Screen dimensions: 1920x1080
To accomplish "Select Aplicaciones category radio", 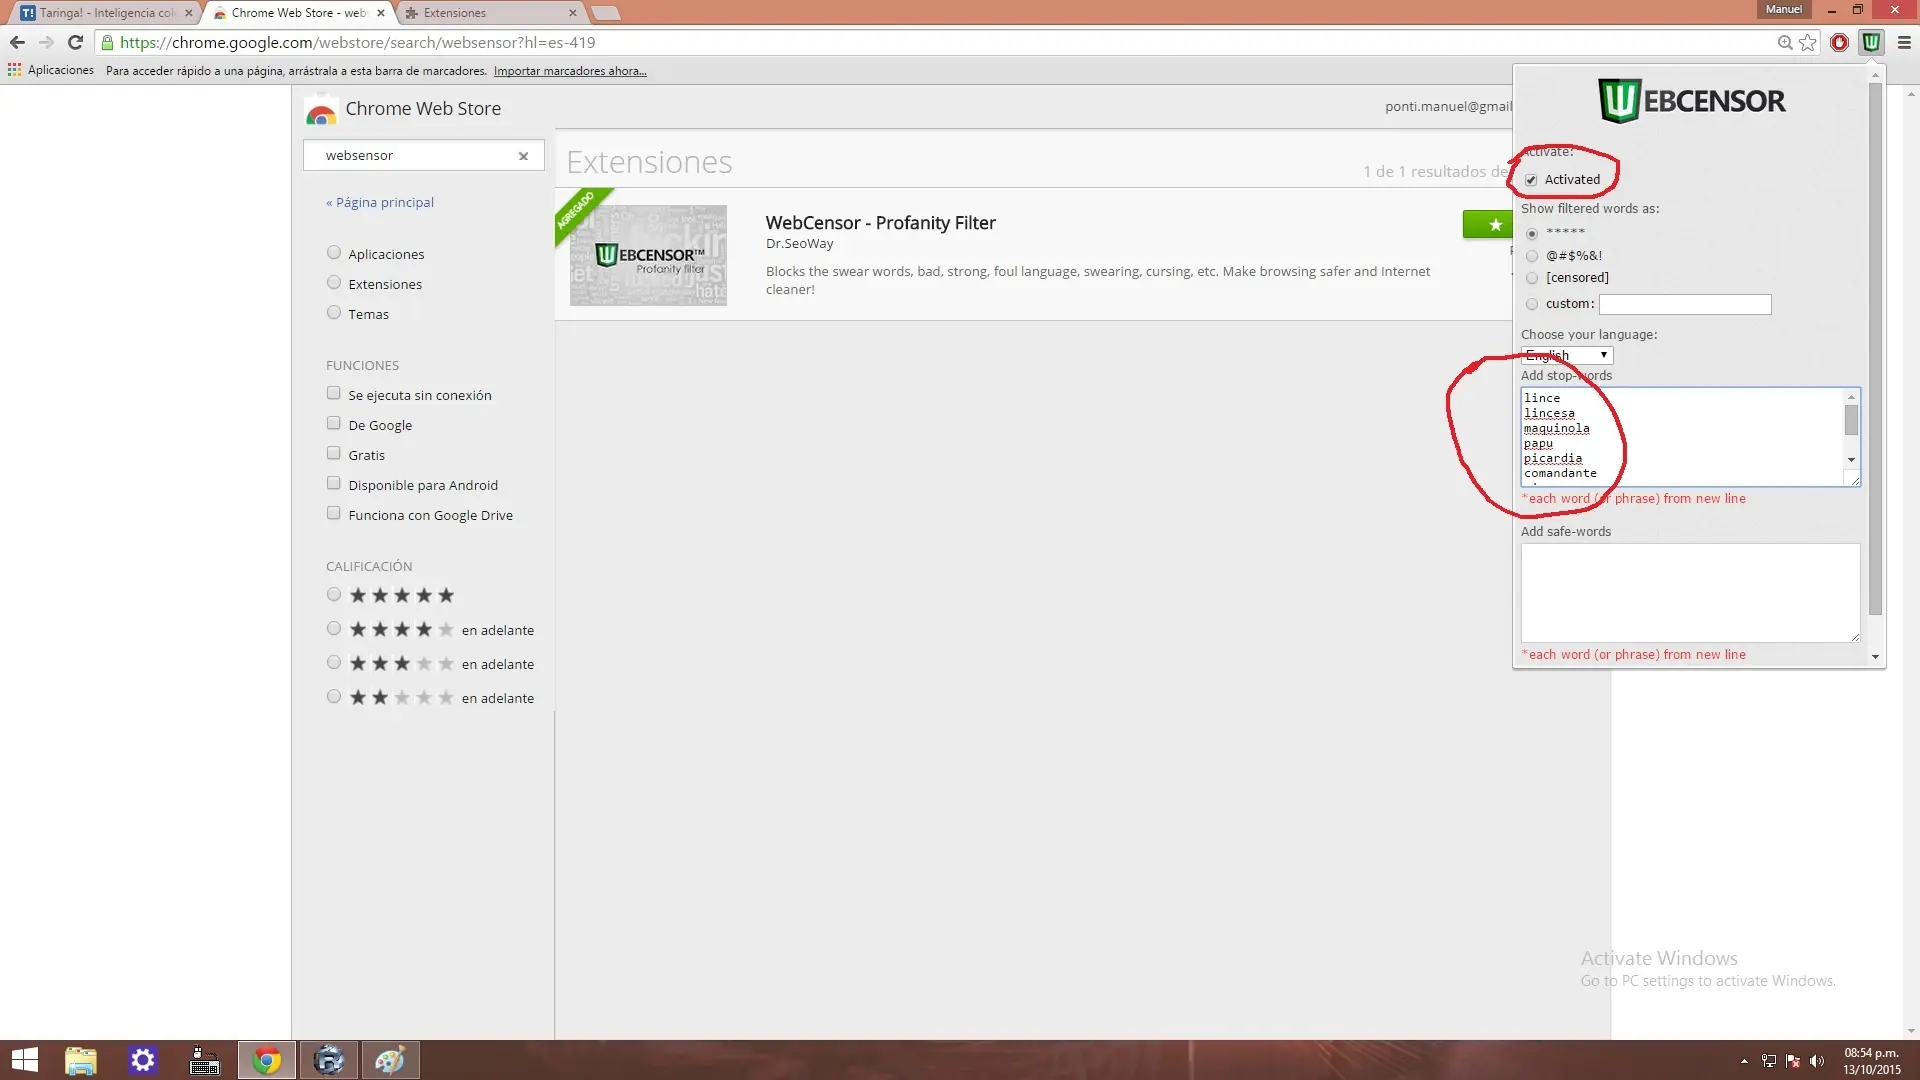I will (x=334, y=253).
